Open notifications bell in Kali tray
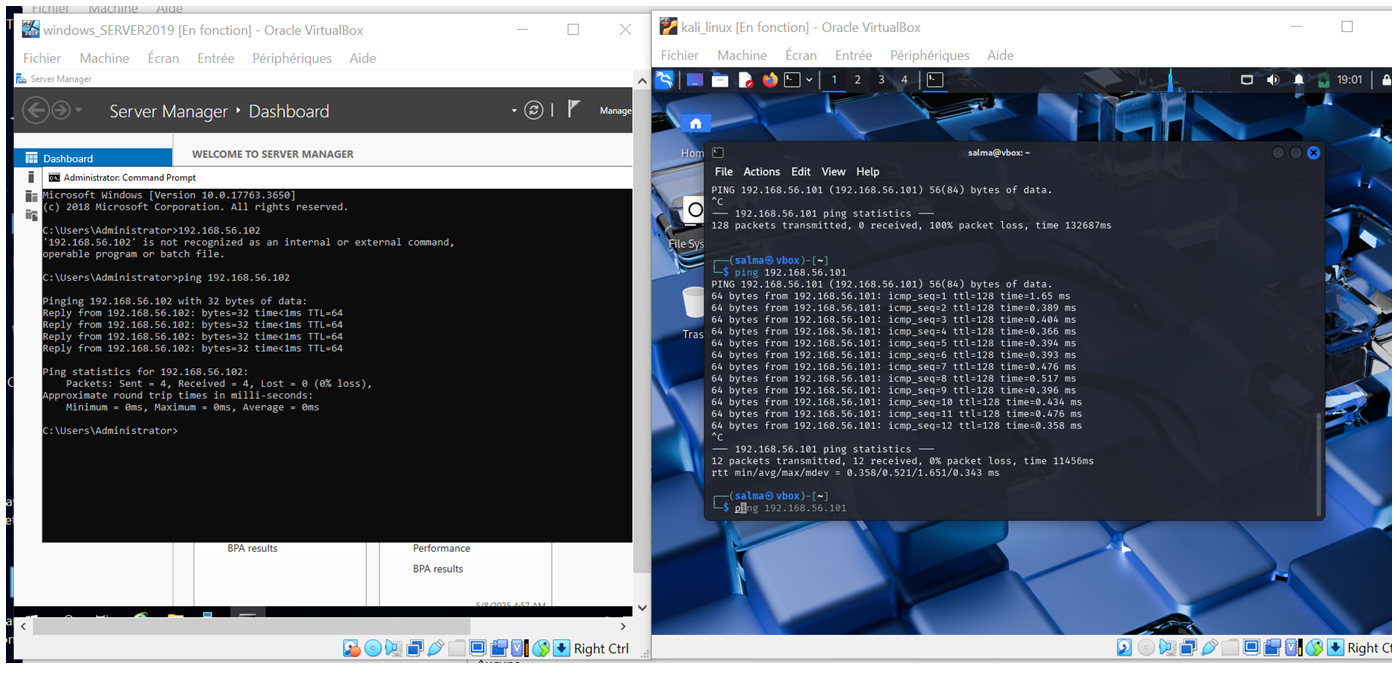The height and width of the screenshot is (675, 1395). point(1299,80)
